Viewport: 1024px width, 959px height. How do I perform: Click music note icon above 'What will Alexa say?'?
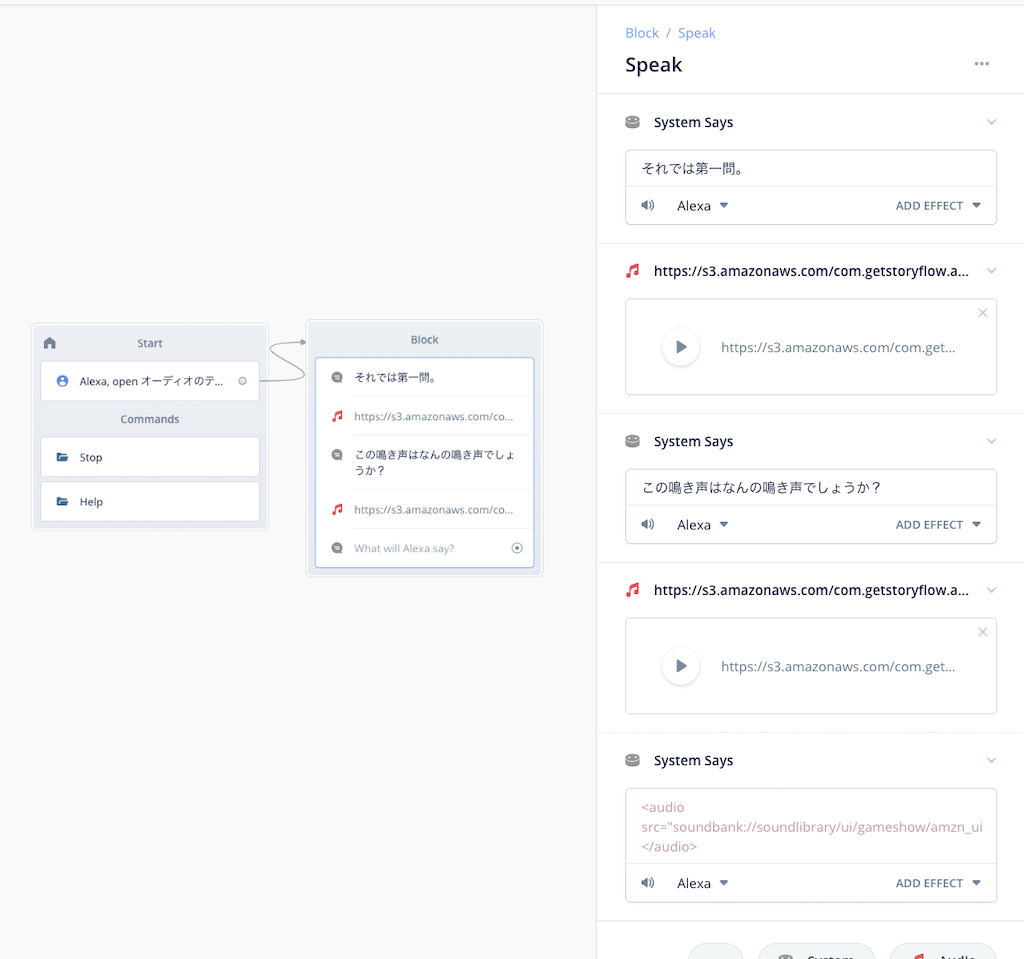click(x=337, y=509)
